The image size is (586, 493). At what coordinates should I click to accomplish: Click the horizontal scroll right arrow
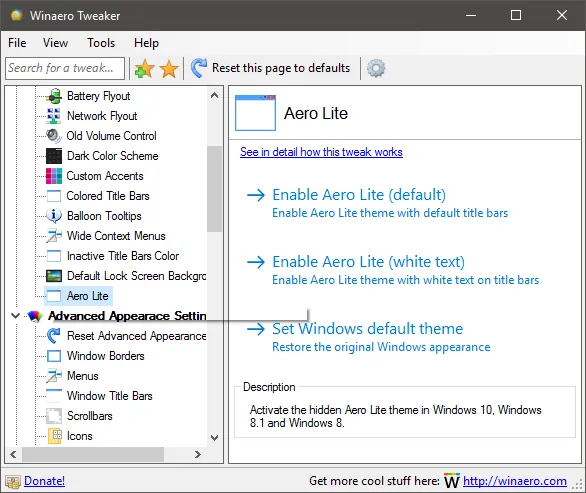[x=198, y=455]
